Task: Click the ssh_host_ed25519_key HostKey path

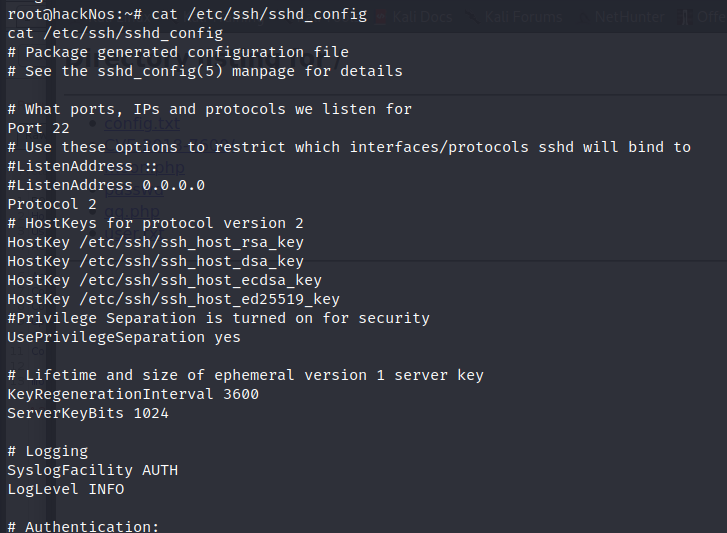Action: tap(210, 299)
